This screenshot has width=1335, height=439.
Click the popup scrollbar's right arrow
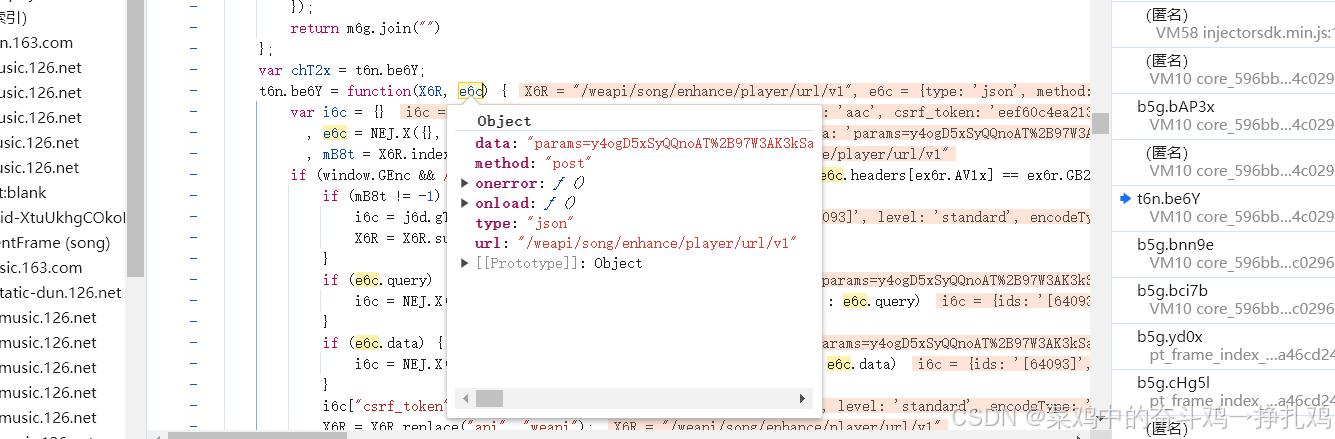(x=802, y=398)
